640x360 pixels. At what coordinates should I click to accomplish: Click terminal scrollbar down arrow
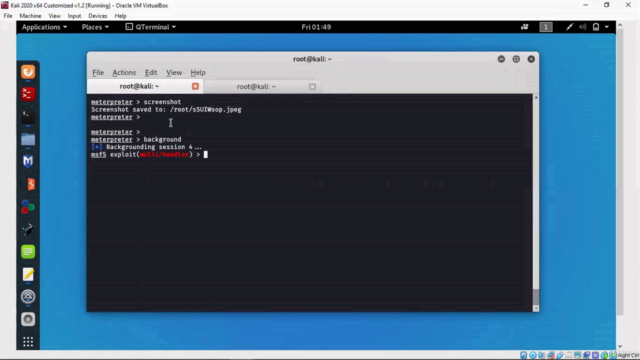click(x=536, y=309)
